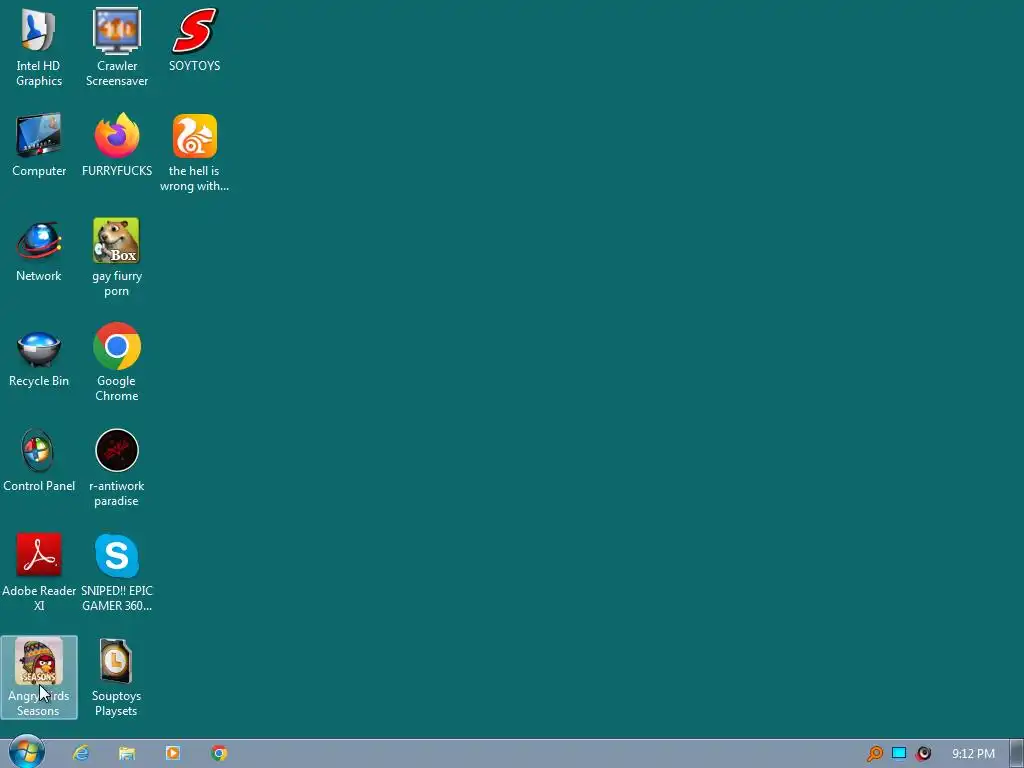The image size is (1024, 768).
Task: Launch Chrome from the taskbar
Action: (219, 753)
